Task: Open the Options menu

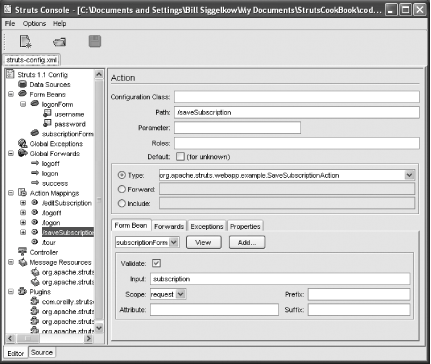Action: [34, 24]
